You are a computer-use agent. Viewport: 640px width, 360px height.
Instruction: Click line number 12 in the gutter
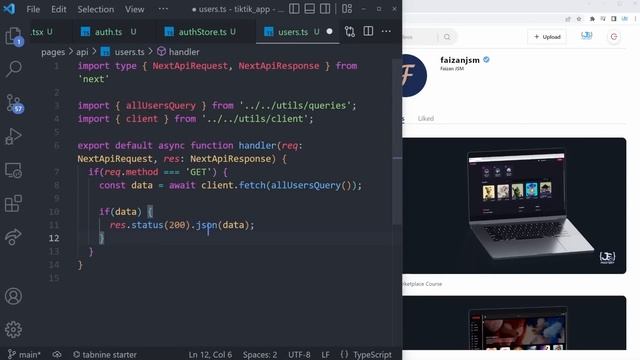54,238
